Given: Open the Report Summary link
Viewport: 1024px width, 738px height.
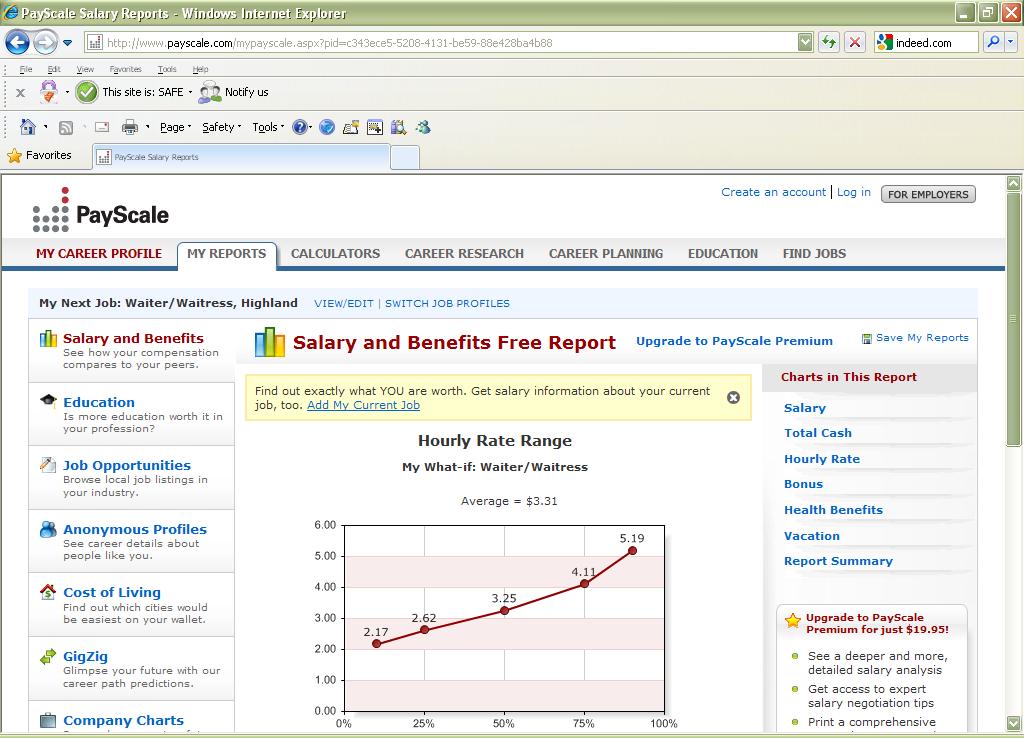Looking at the screenshot, I should click(x=838, y=561).
